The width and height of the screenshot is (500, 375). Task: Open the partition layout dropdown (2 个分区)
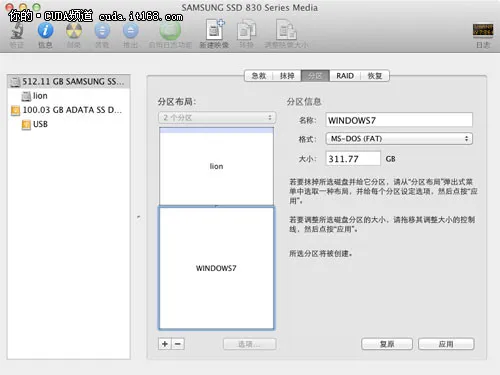coord(217,118)
